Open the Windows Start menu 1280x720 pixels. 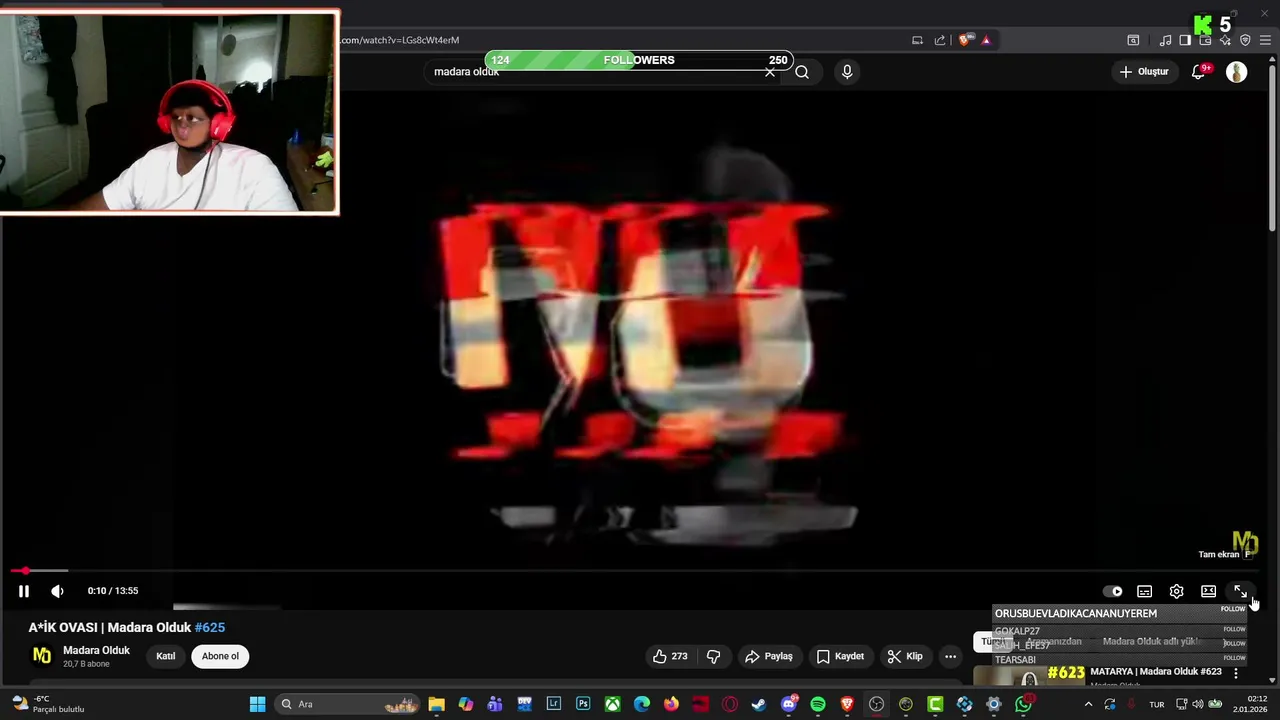[x=257, y=704]
